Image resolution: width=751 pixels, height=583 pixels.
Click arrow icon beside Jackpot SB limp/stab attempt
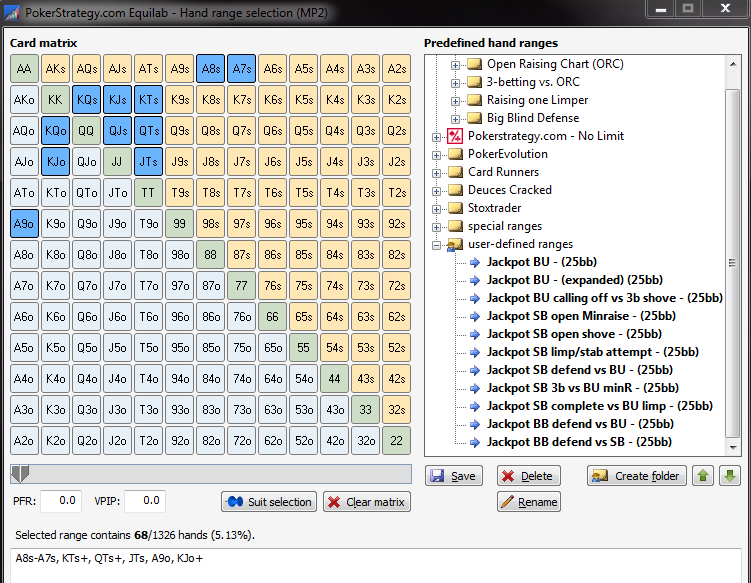[475, 352]
